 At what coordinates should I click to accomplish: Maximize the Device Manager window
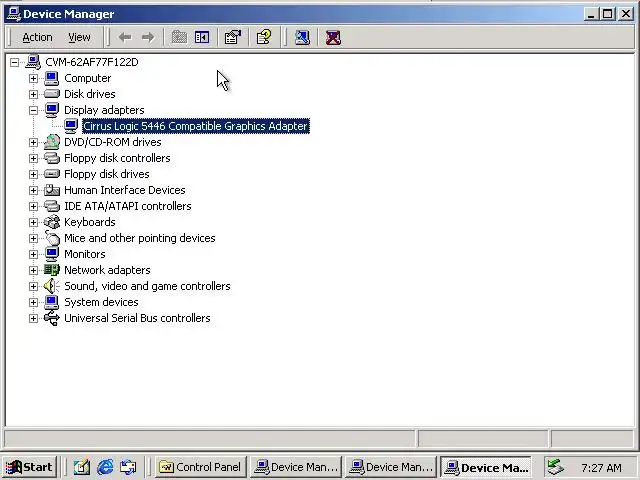(607, 14)
